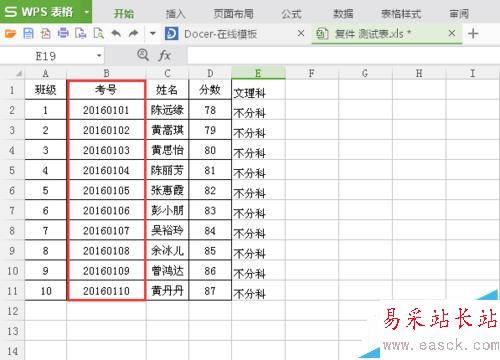The image size is (500, 360).
Task: Select row 12 header
Action: click(12, 311)
